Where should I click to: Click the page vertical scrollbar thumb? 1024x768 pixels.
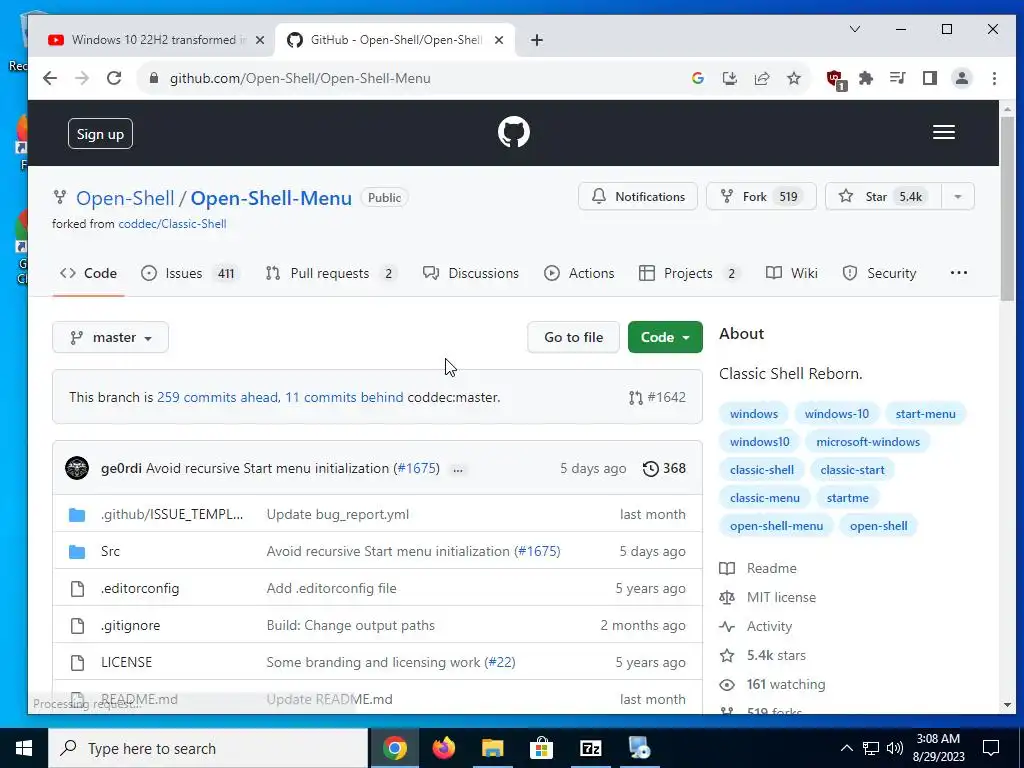[x=1007, y=209]
